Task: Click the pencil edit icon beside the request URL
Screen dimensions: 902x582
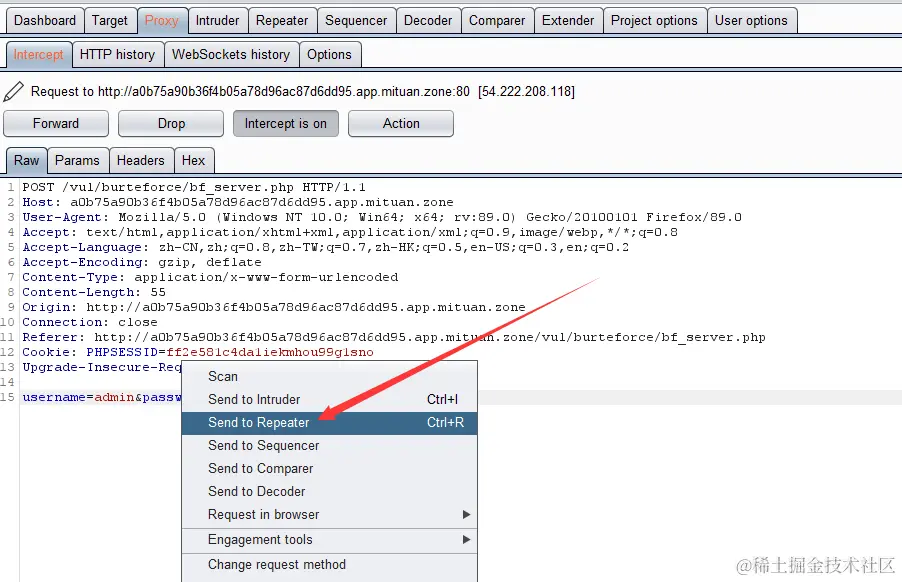Action: coord(14,91)
